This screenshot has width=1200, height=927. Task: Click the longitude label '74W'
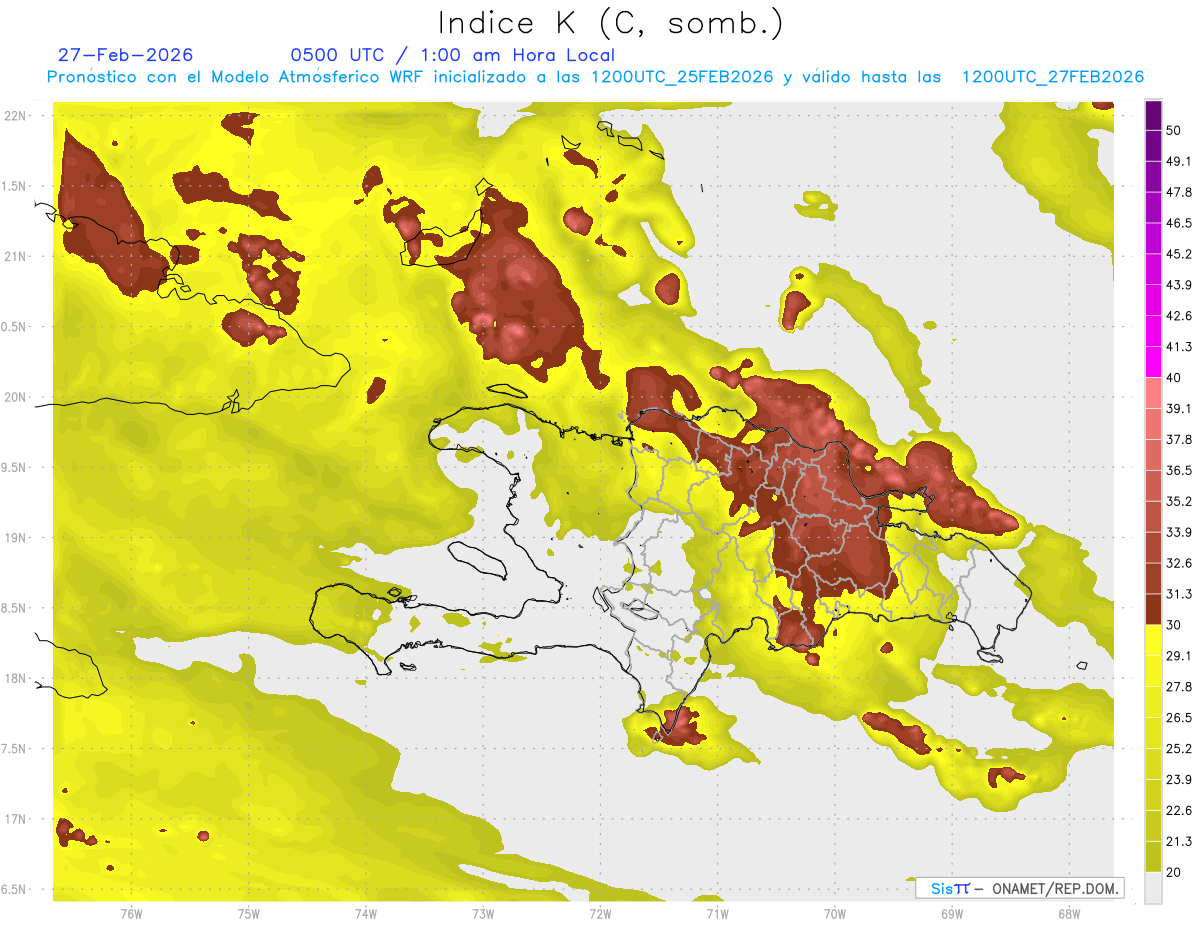pyautogui.click(x=366, y=913)
